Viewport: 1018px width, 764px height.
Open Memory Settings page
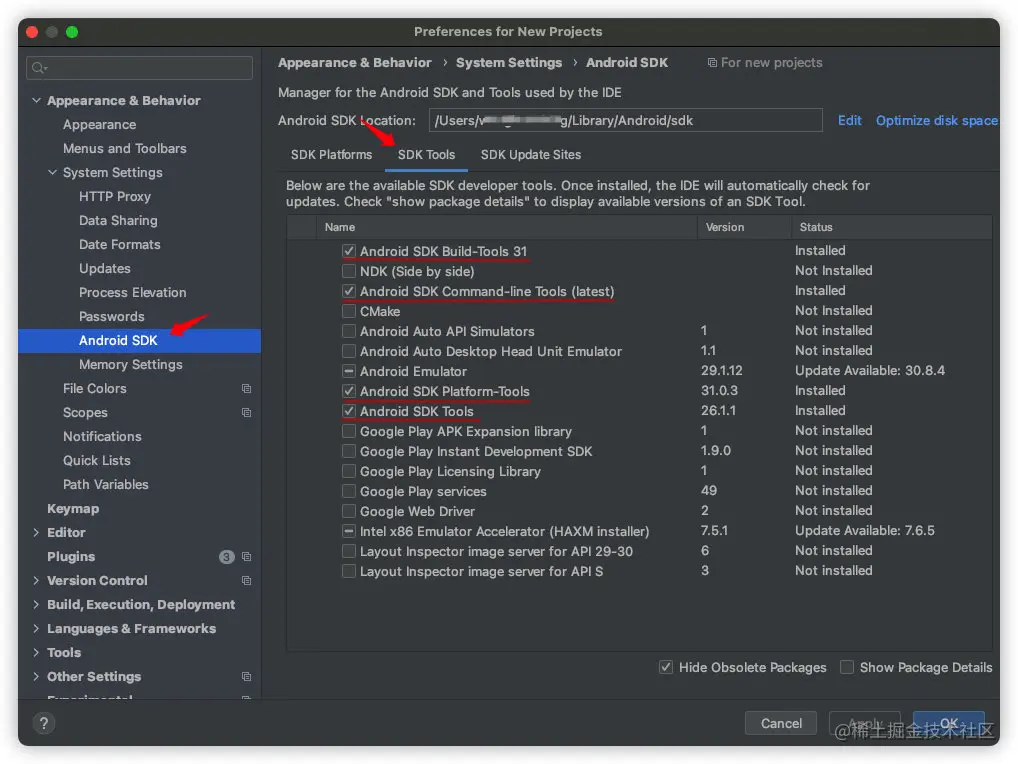pos(130,365)
